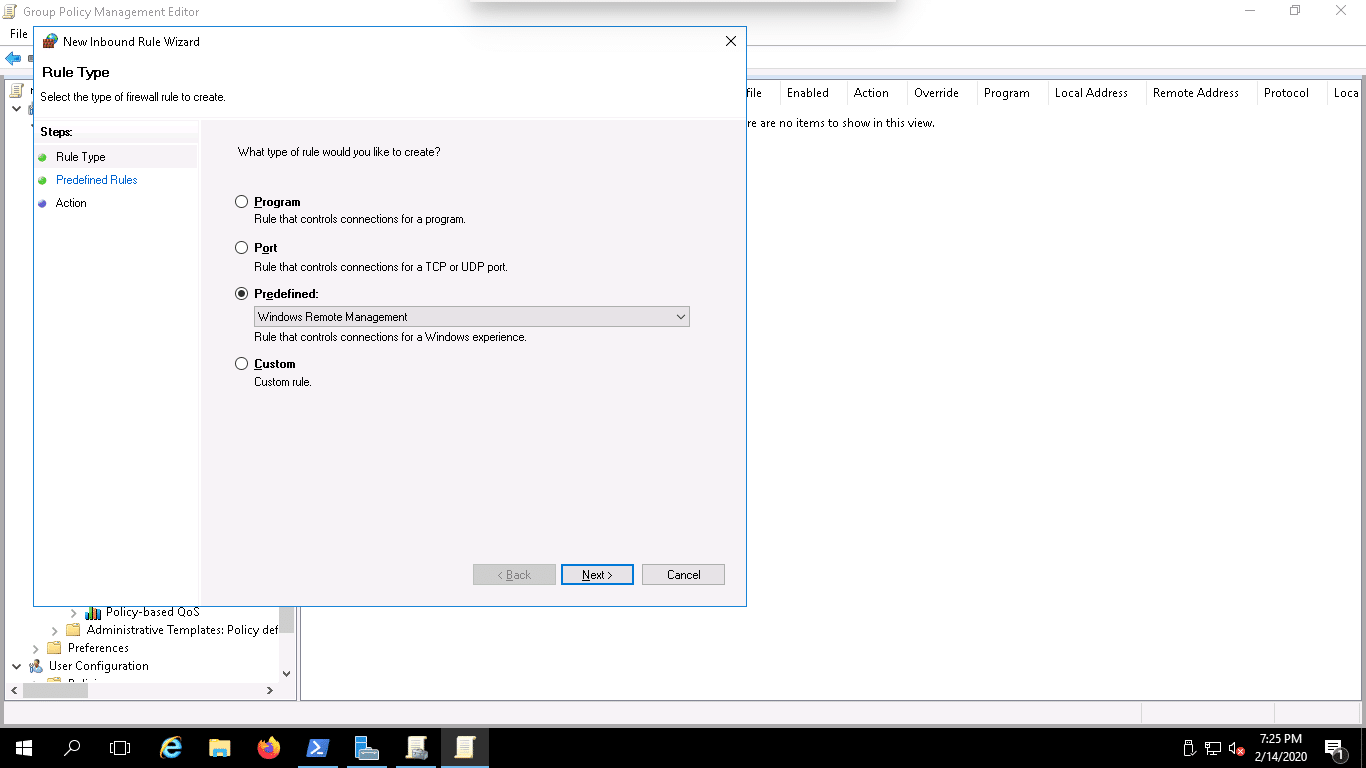
Task: Switch to the Group Policy Management taskbar window
Action: (x=416, y=748)
